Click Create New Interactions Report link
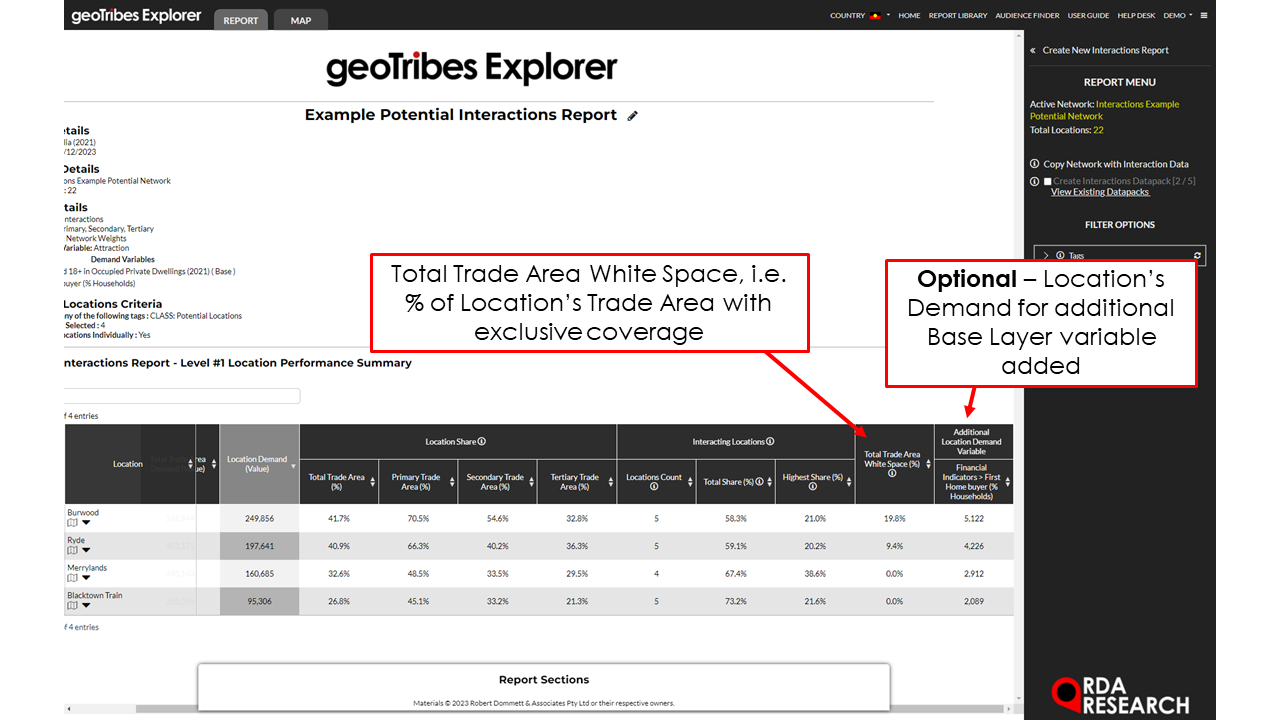The height and width of the screenshot is (720, 1280). click(x=1106, y=50)
